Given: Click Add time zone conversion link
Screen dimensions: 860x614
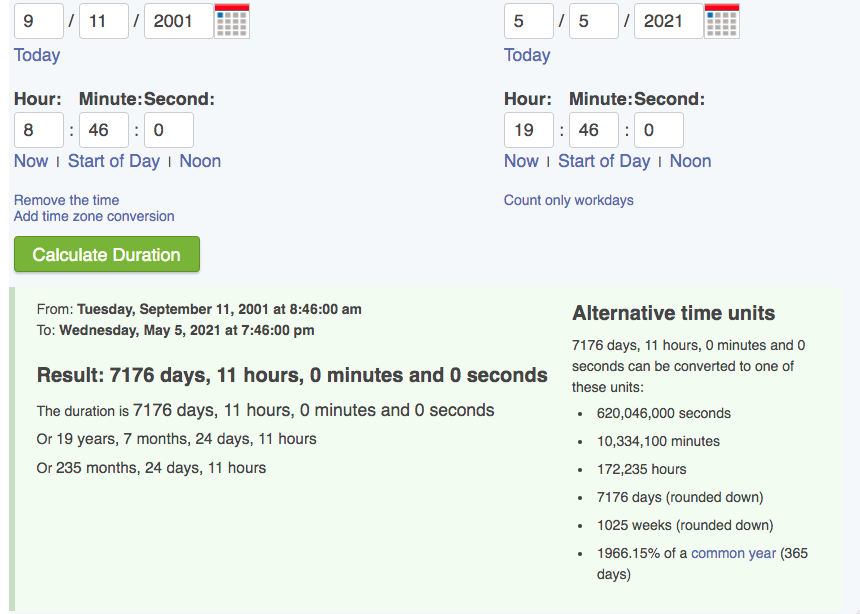Looking at the screenshot, I should tap(94, 216).
